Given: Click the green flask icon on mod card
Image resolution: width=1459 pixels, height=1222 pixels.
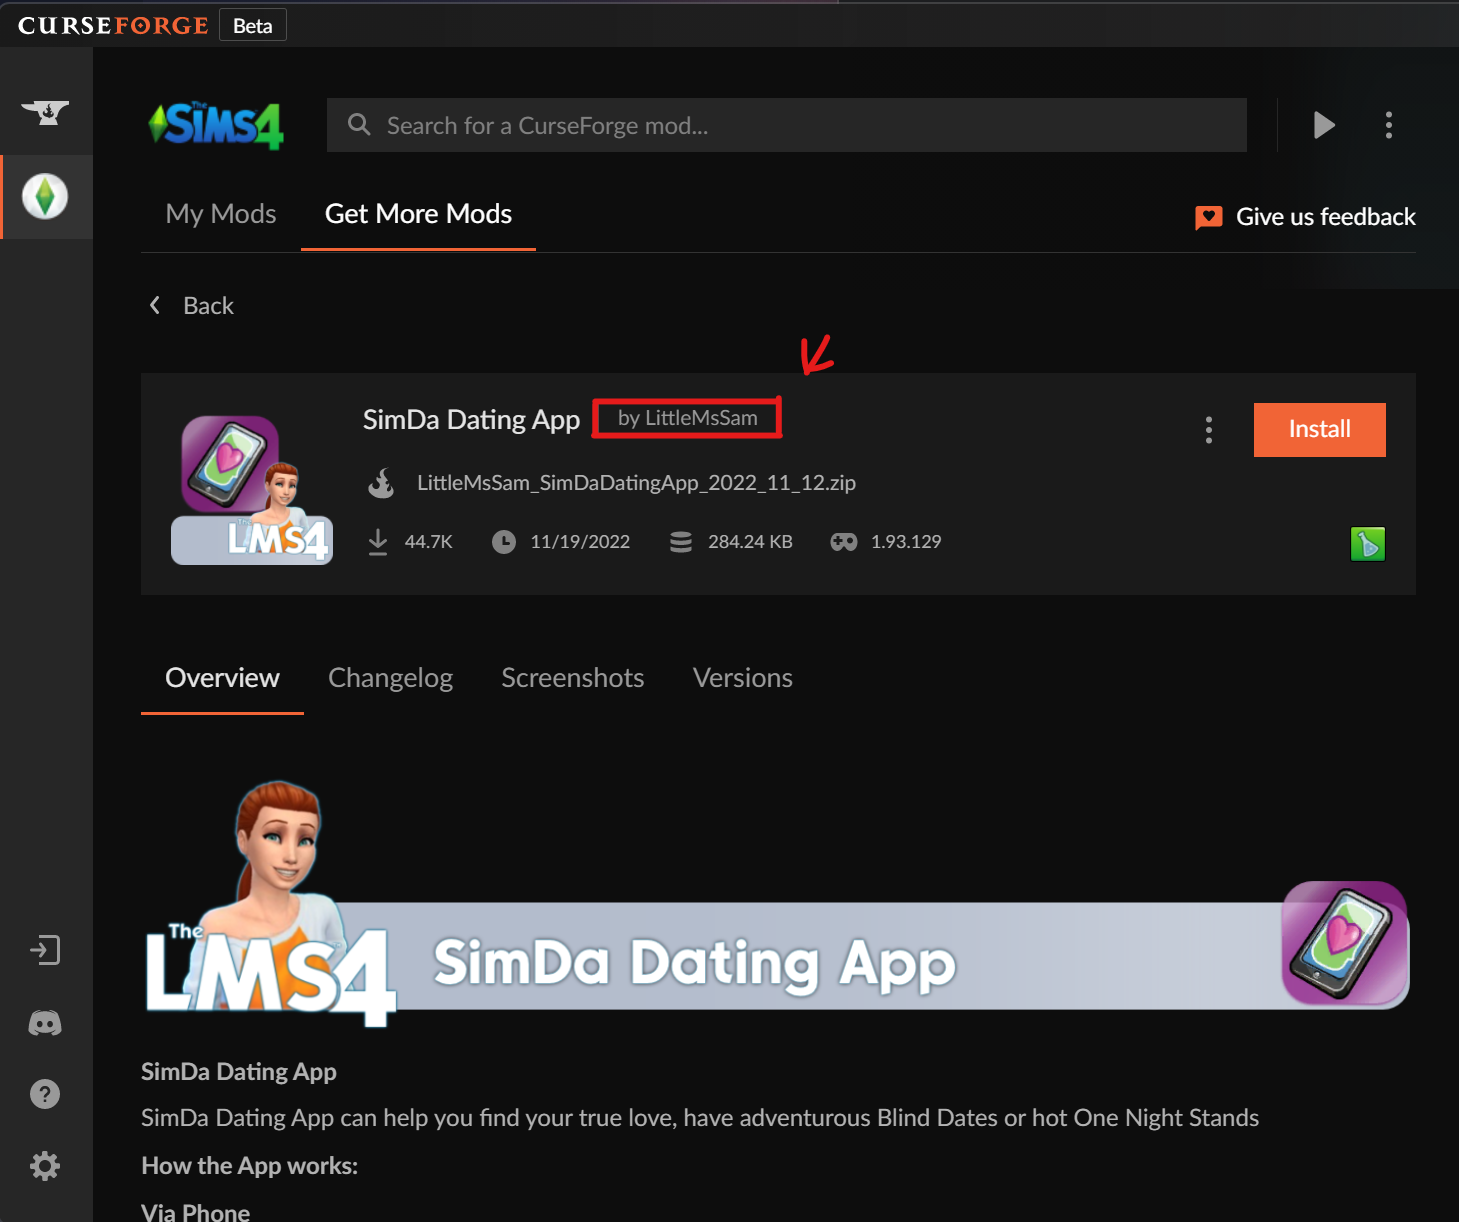Looking at the screenshot, I should [x=1367, y=544].
